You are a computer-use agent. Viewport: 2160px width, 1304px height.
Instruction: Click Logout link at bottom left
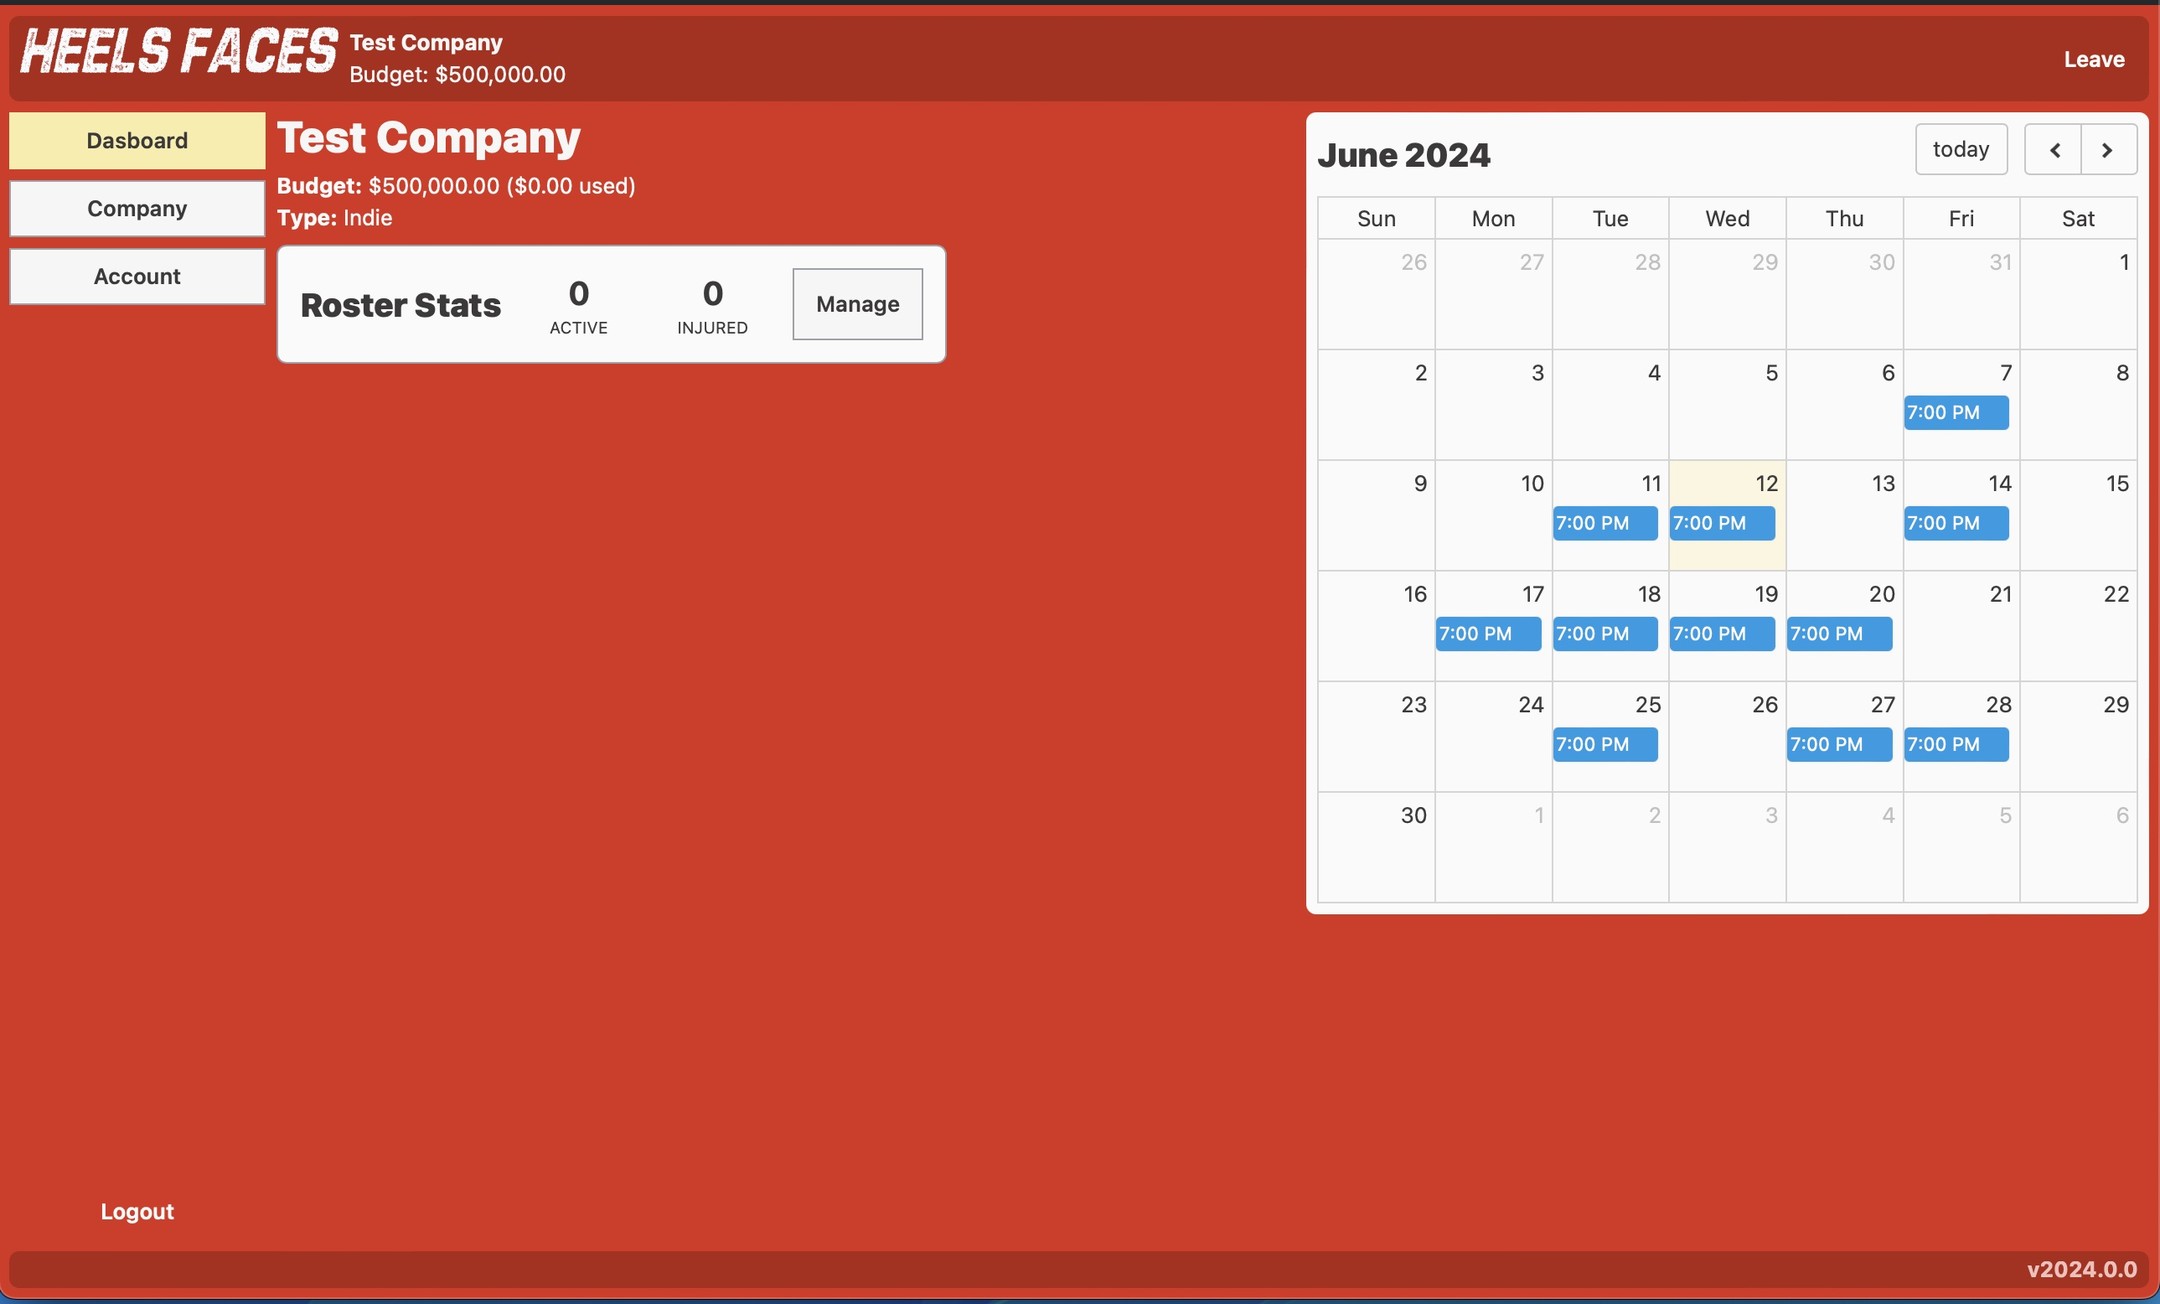coord(137,1210)
